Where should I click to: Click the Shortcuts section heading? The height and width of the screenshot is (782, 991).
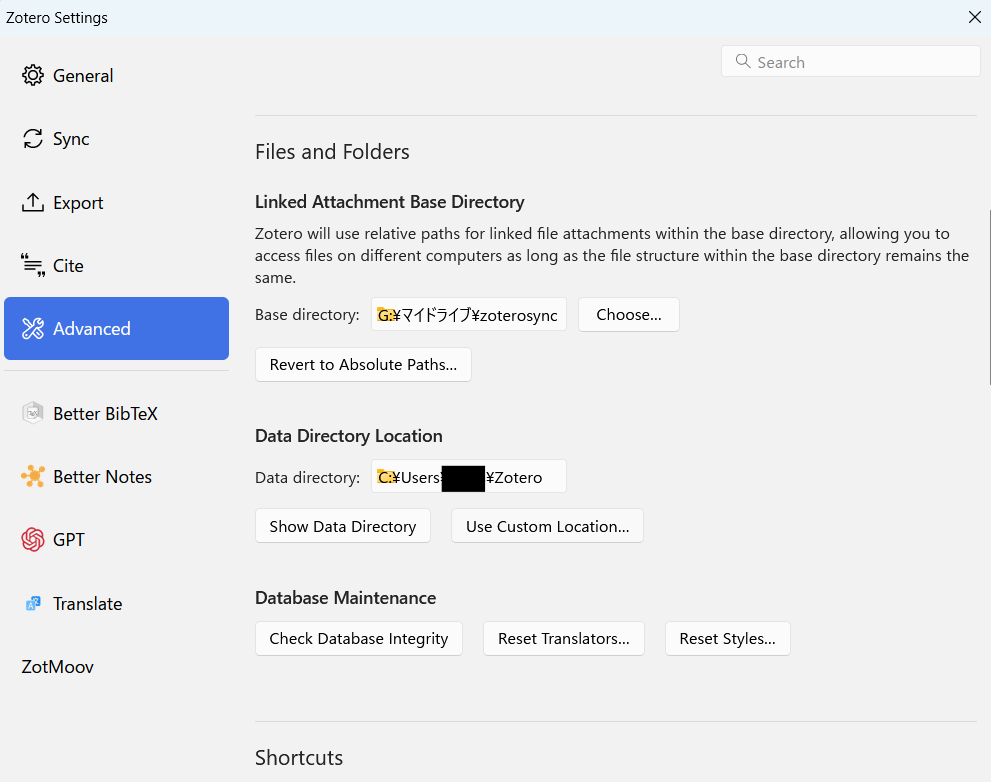(299, 757)
